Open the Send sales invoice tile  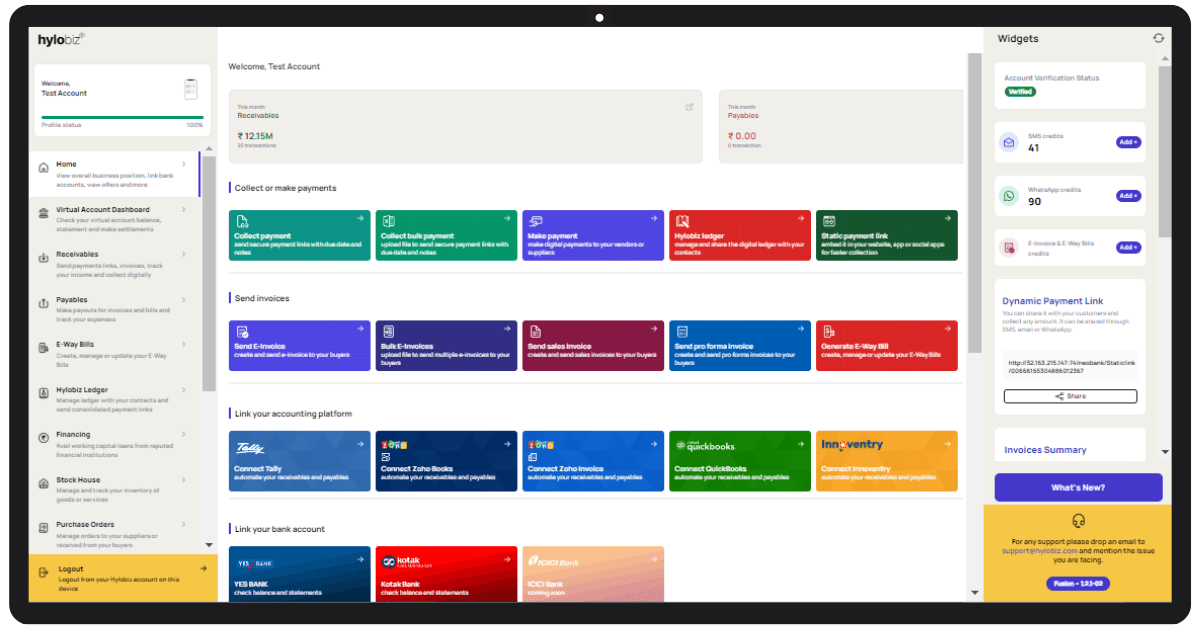click(593, 346)
